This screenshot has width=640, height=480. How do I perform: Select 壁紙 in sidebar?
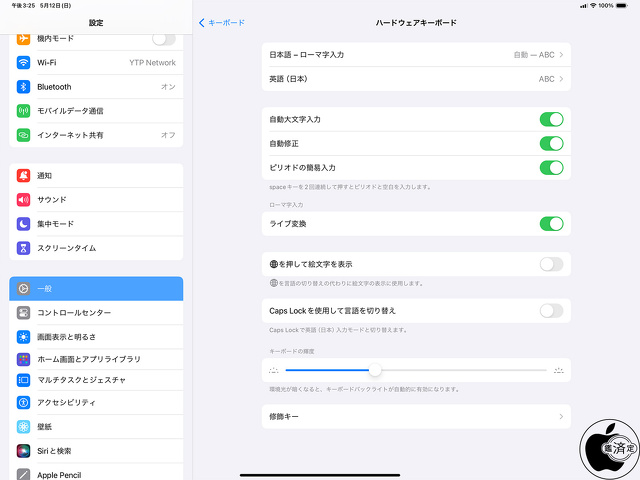[96, 427]
